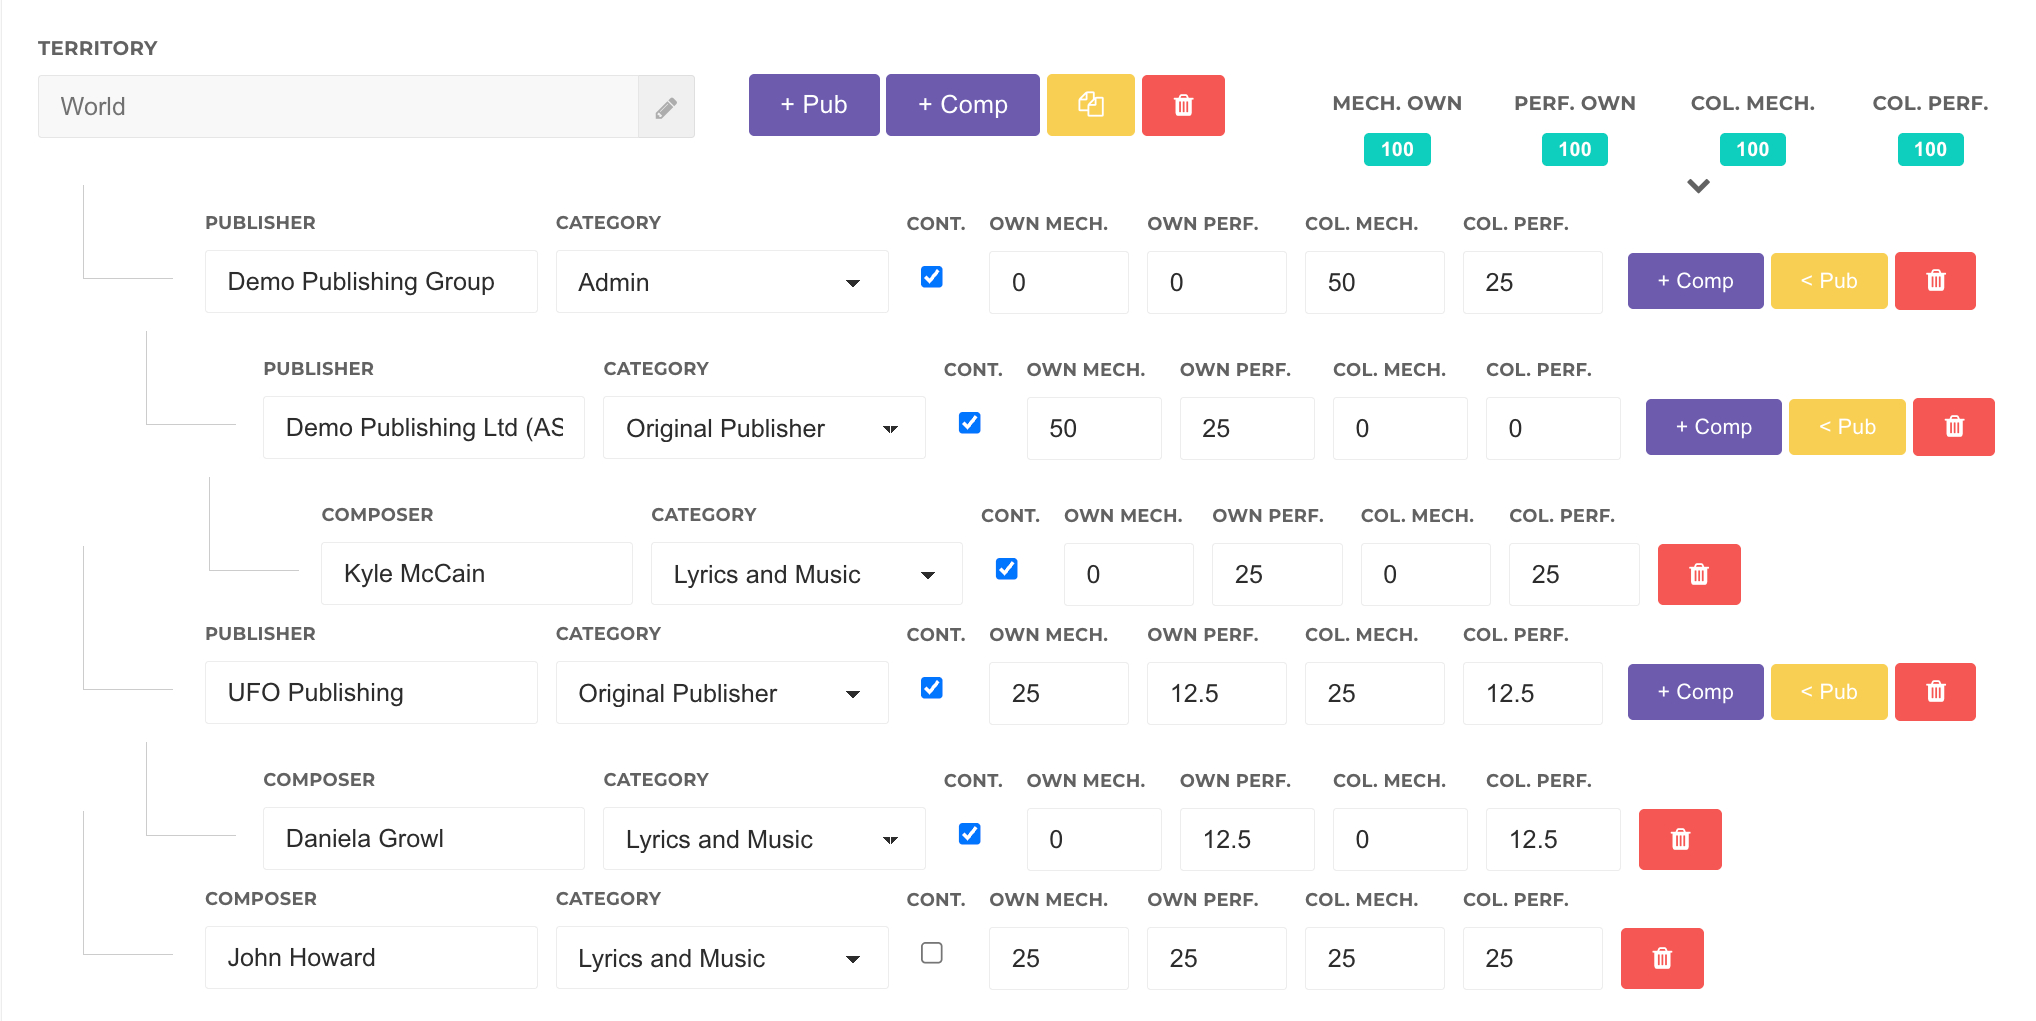This screenshot has width=2036, height=1021.
Task: Delete the Daniela Growl composer row
Action: (x=1680, y=839)
